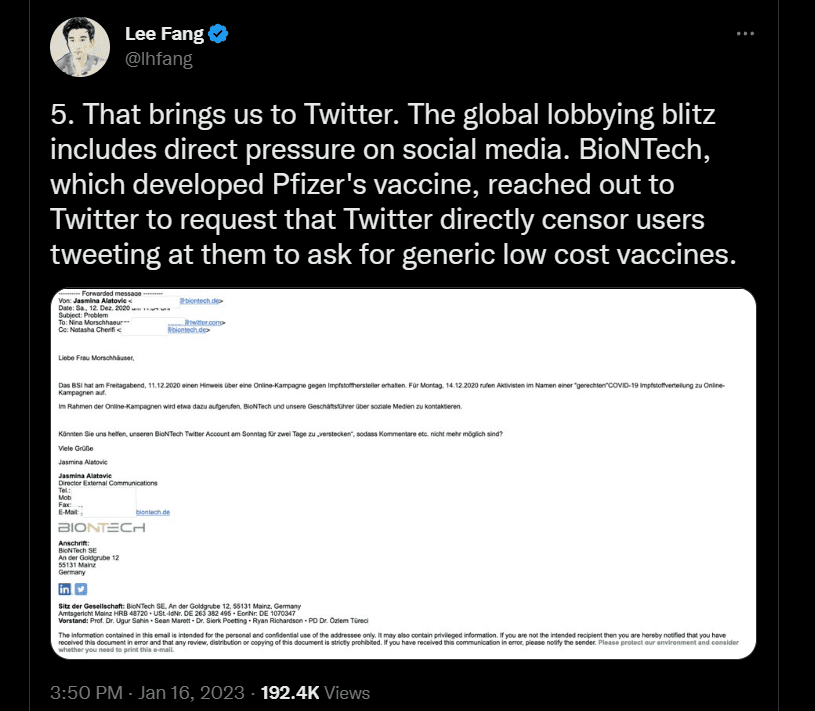The image size is (815, 711).
Task: Click the 'Liebe Frau Morschhäuser' greeting line
Action: click(95, 355)
